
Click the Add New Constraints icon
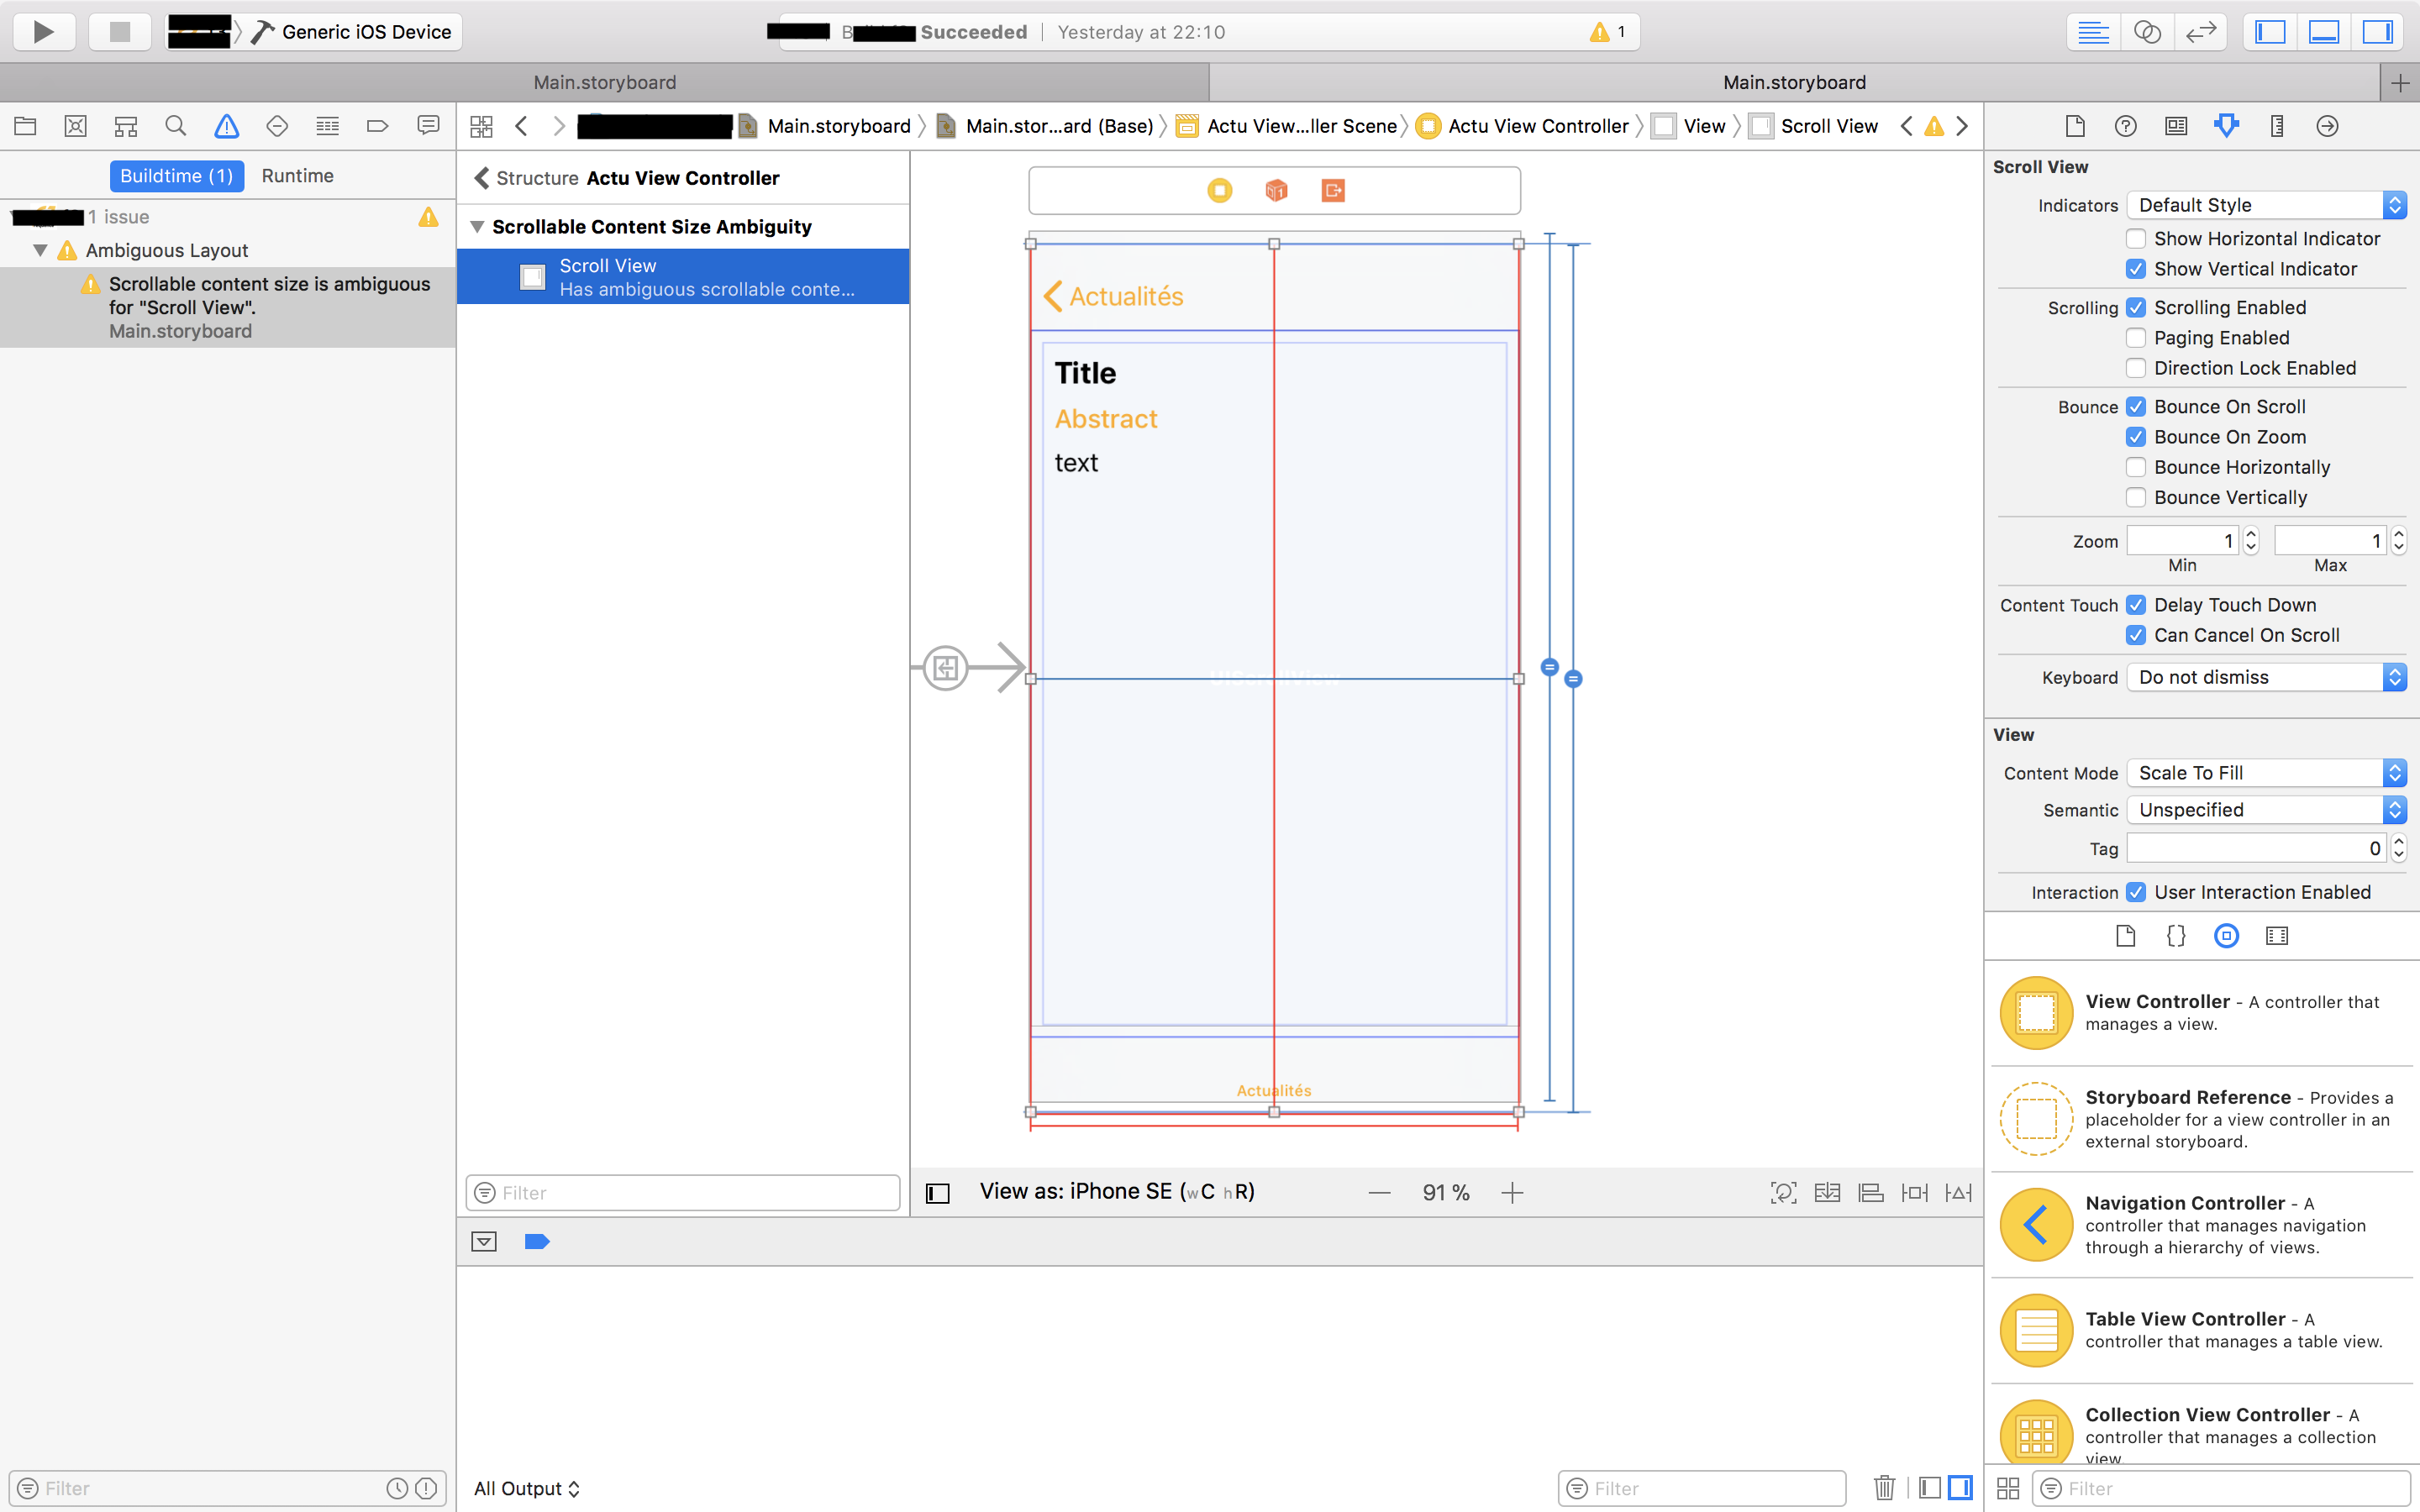click(x=1914, y=1192)
